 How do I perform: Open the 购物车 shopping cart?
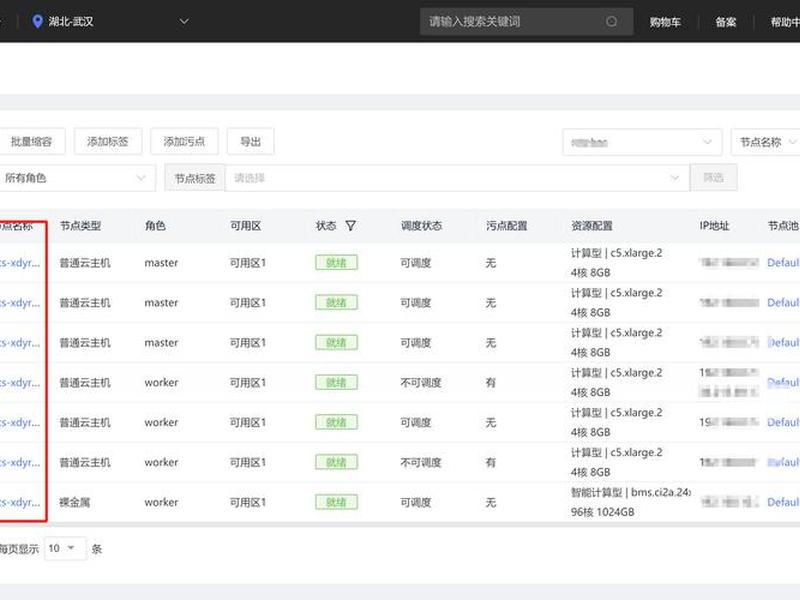665,22
